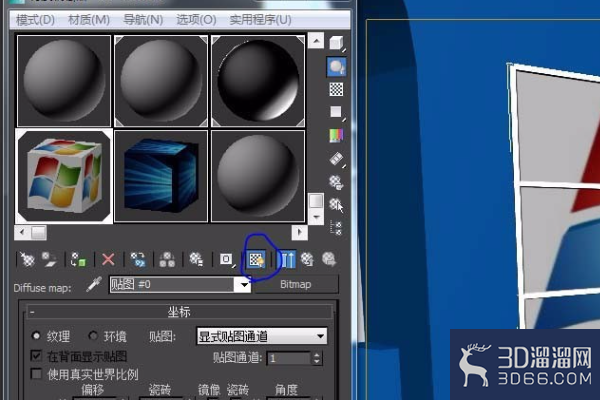The width and height of the screenshot is (600, 400).
Task: Select the 环境 radio button
Action: pyautogui.click(x=93, y=336)
